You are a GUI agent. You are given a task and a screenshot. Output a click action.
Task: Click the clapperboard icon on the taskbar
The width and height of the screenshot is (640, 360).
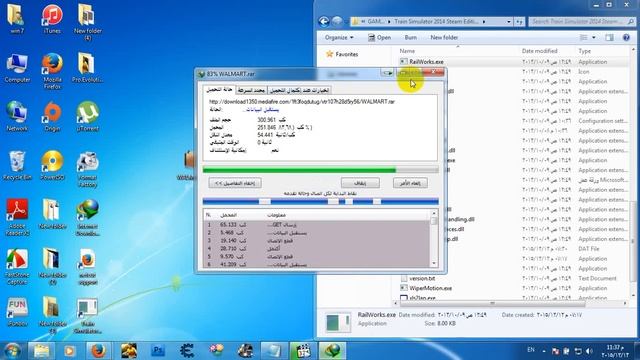303,351
